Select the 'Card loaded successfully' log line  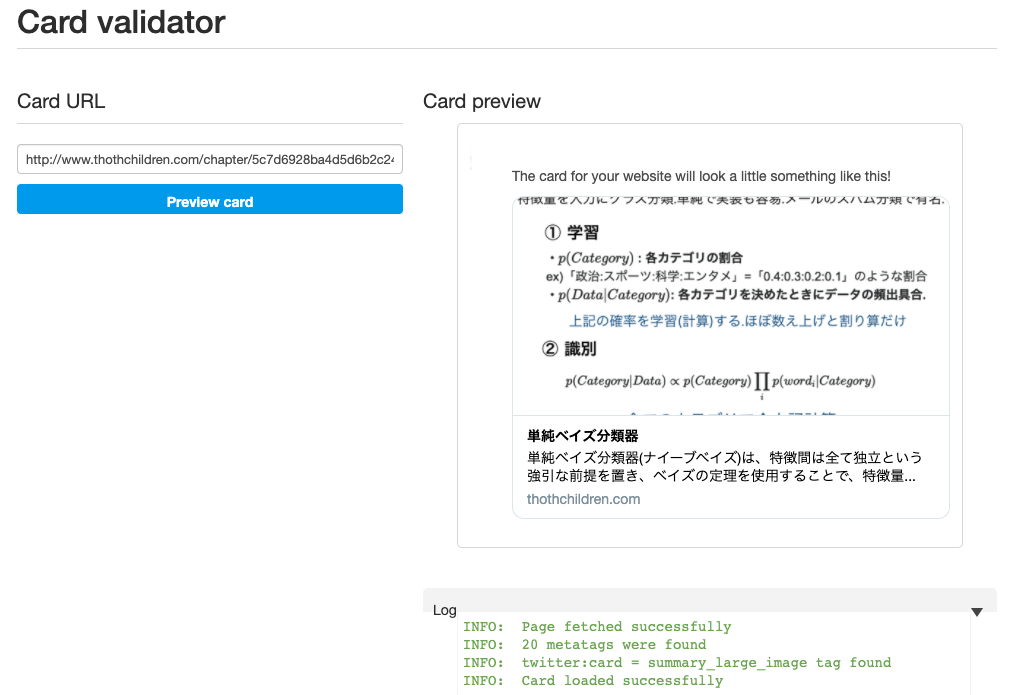pos(593,681)
